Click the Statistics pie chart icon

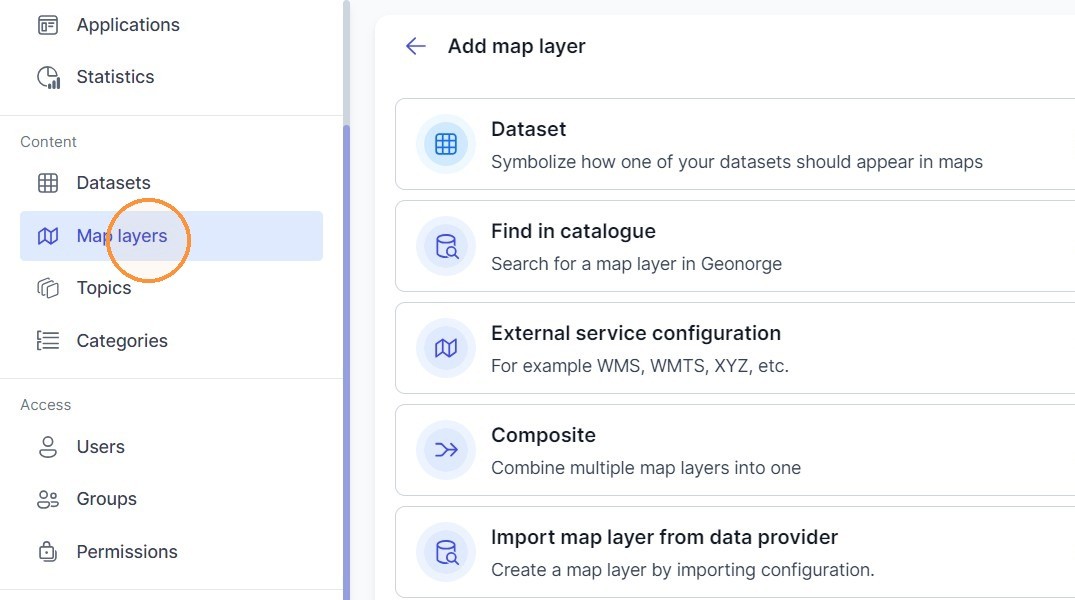(x=48, y=77)
